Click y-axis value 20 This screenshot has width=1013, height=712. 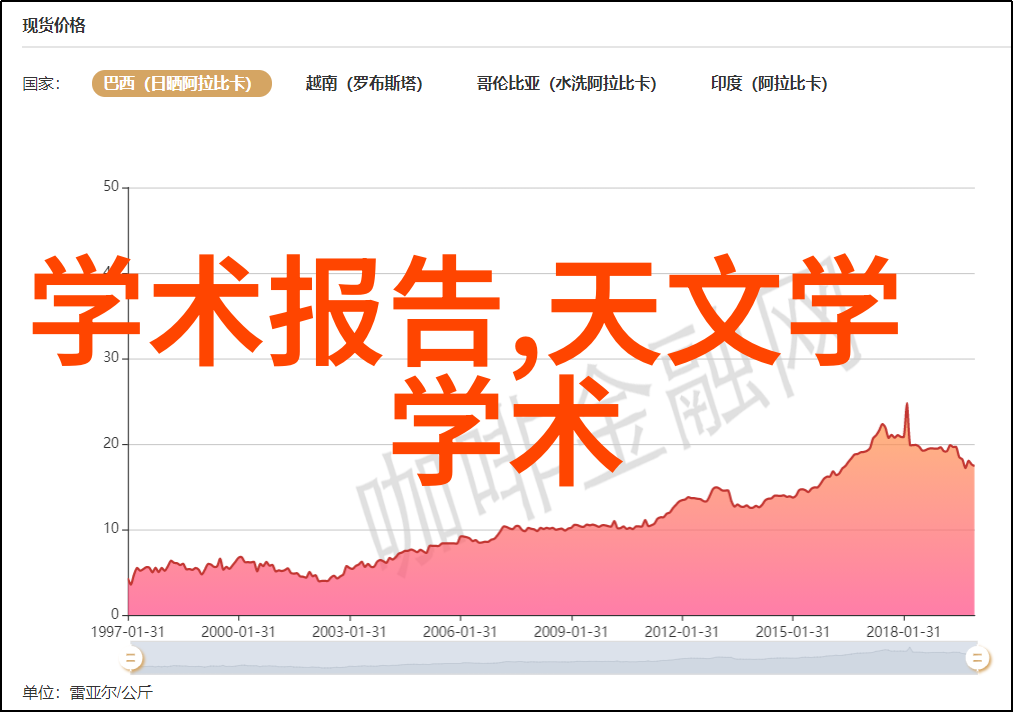click(111, 443)
